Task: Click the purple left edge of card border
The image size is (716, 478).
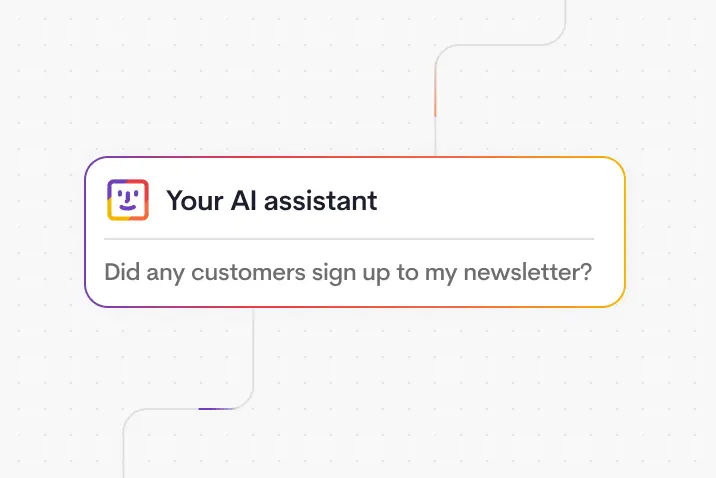Action: pyautogui.click(x=85, y=232)
